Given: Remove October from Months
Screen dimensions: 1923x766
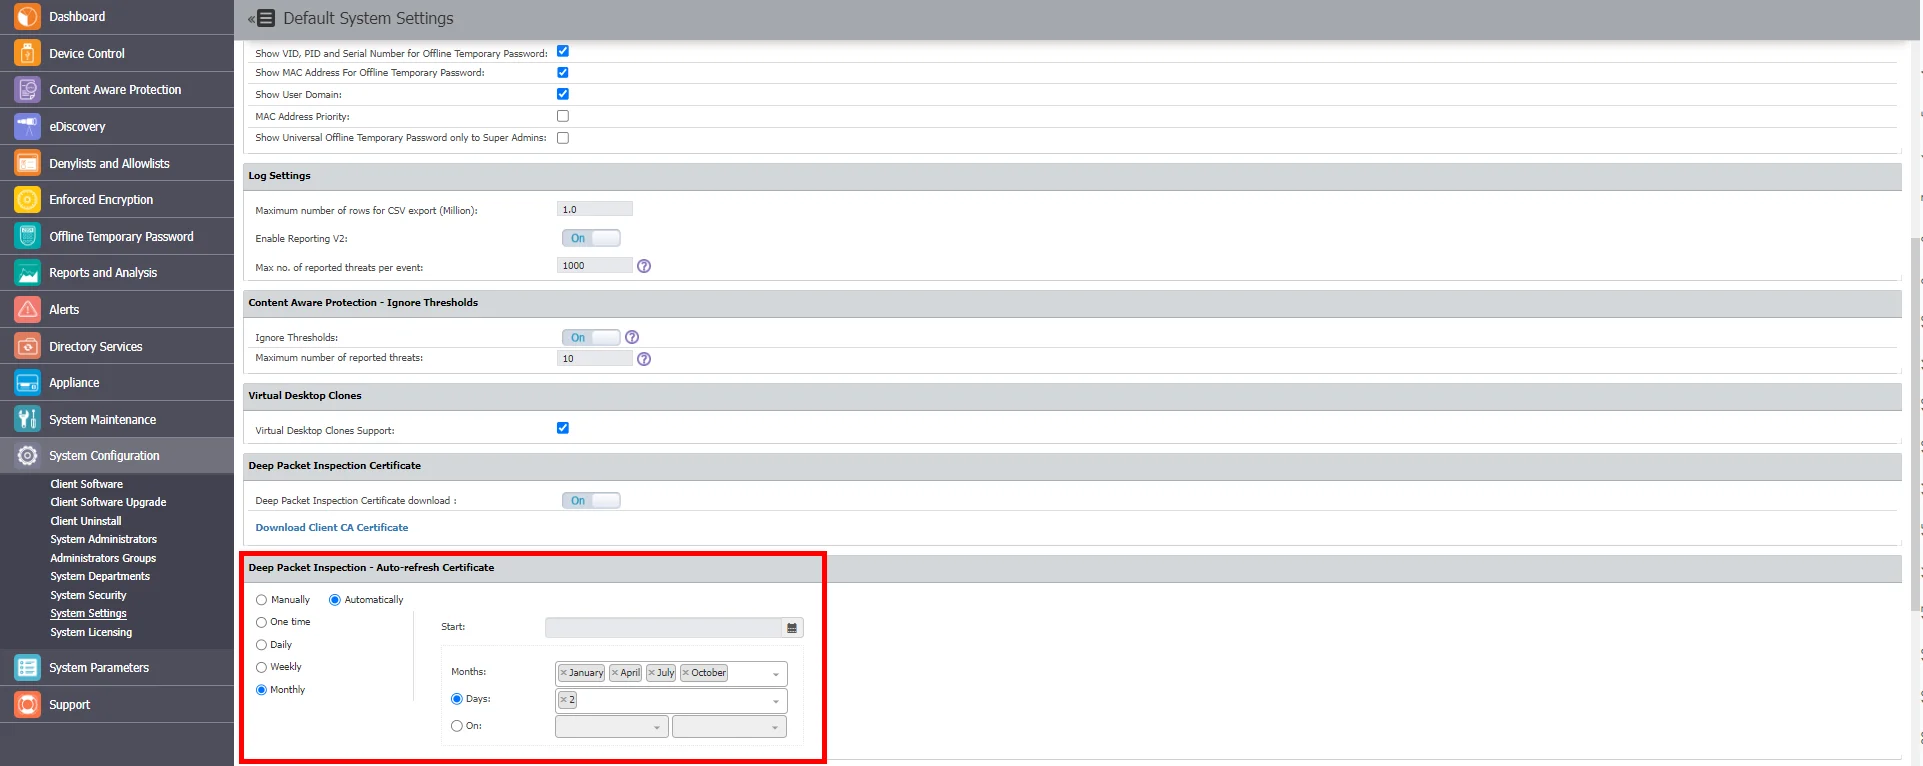Looking at the screenshot, I should click(686, 673).
